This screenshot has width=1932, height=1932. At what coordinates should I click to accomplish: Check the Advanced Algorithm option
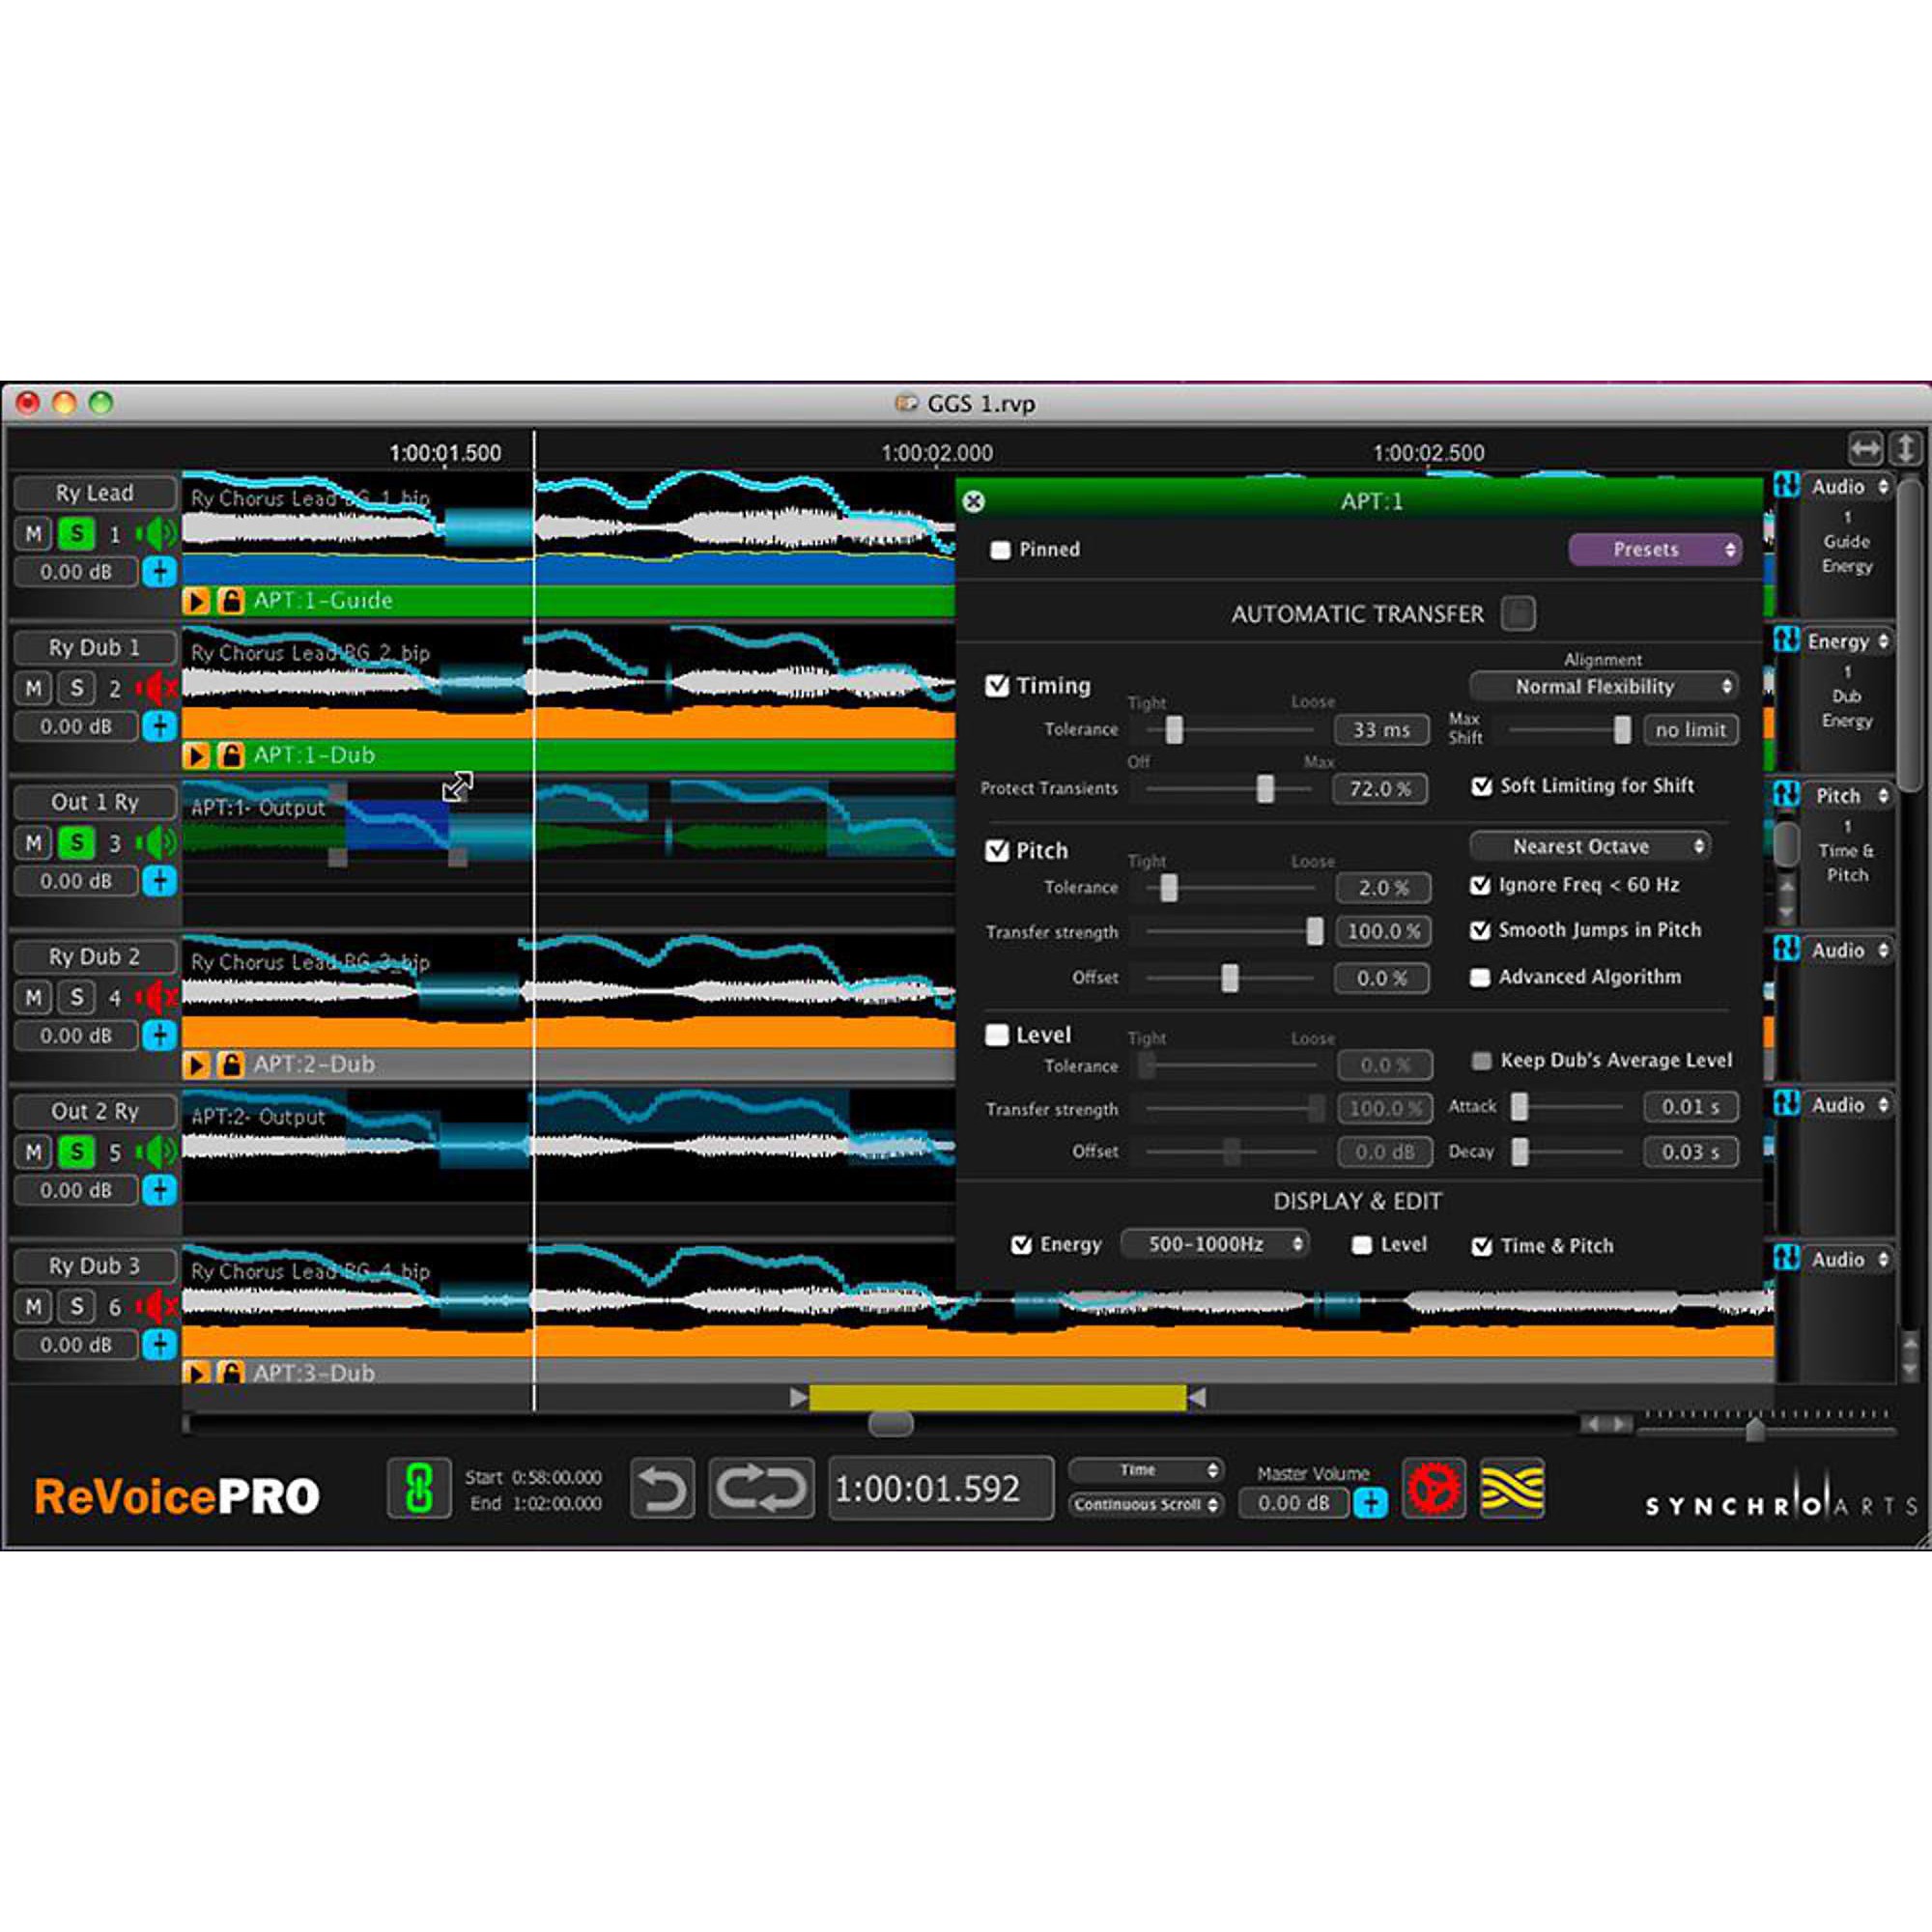[1480, 977]
